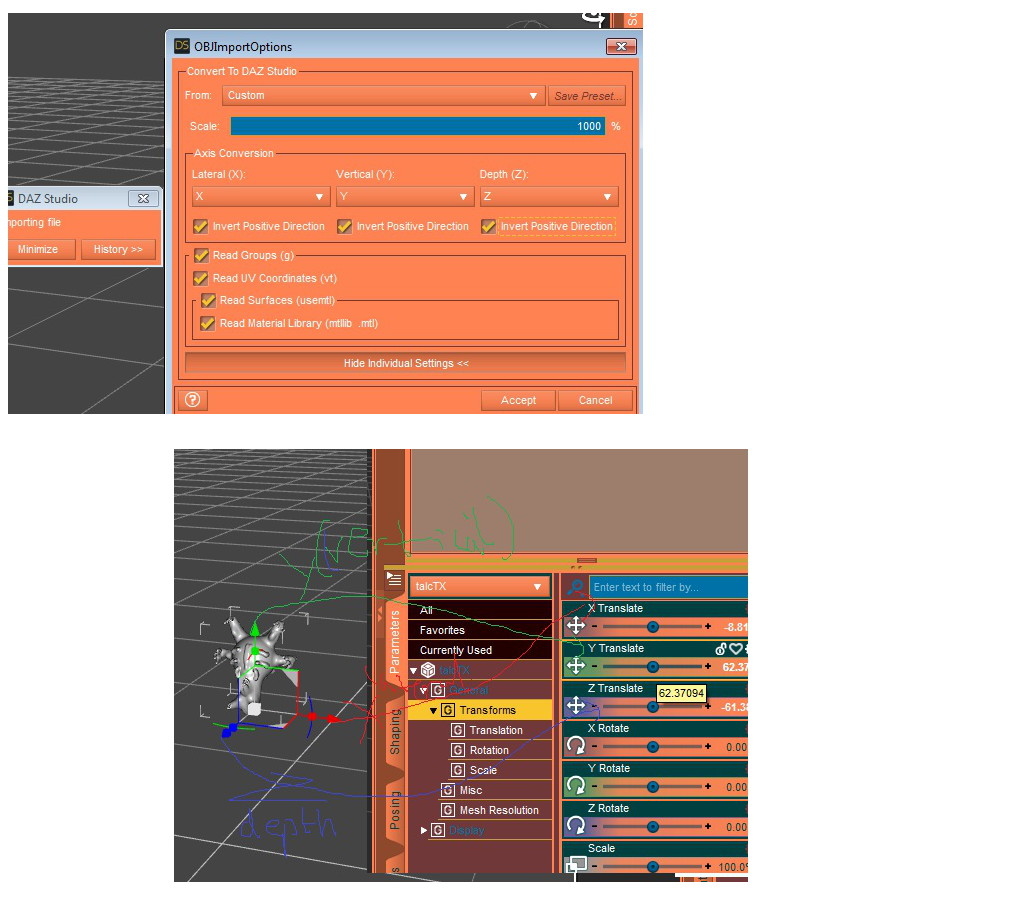Switch to the Posing tab
The width and height of the screenshot is (1016, 917).
[395, 811]
